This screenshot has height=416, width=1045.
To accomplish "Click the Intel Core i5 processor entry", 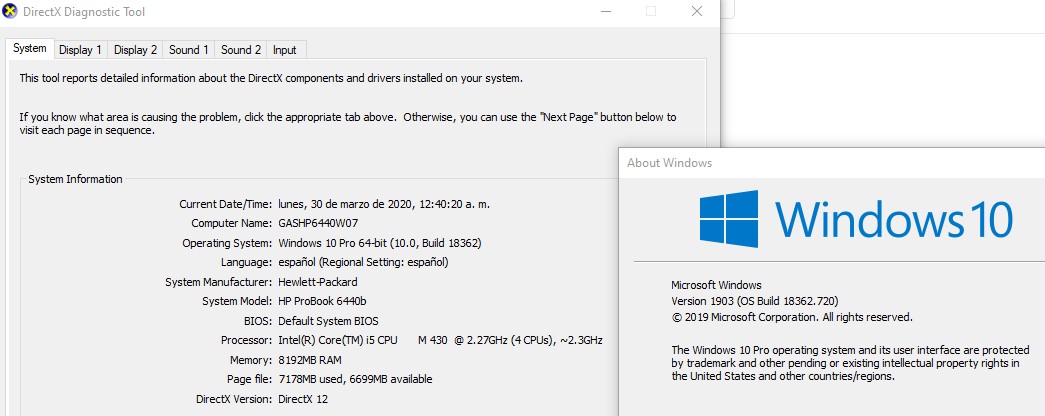I will coord(439,340).
